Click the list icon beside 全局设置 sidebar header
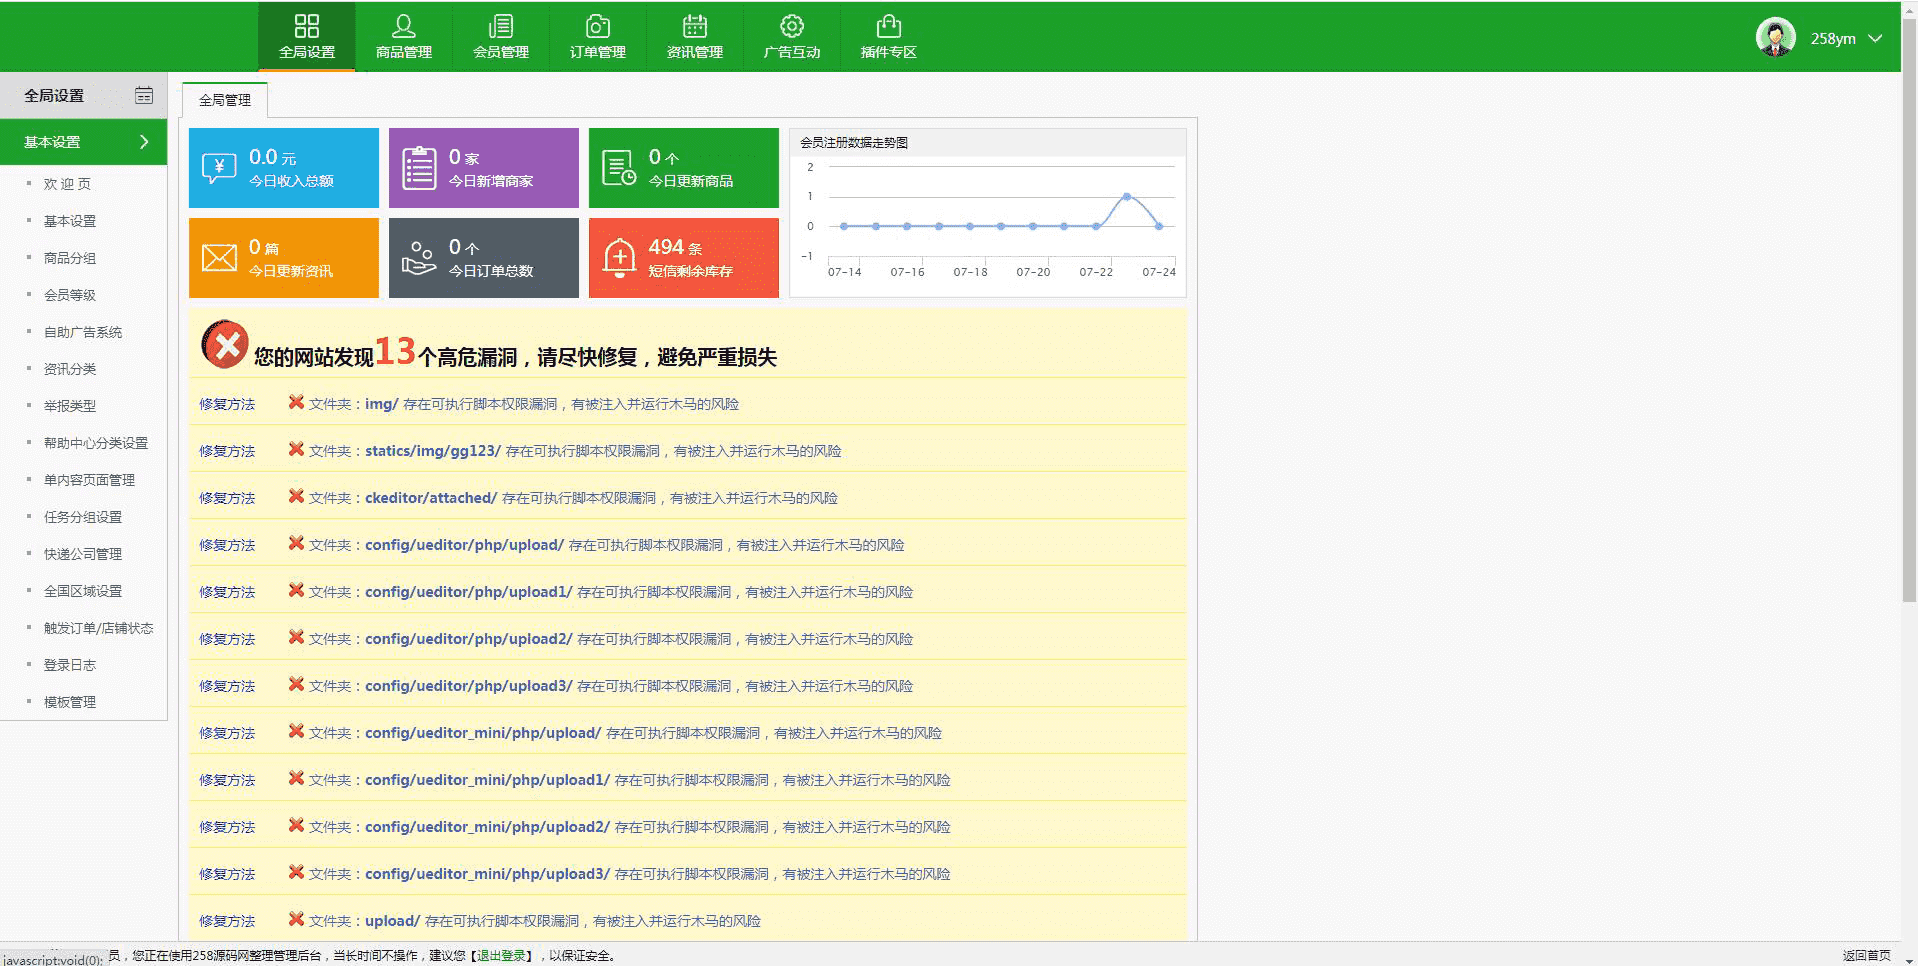The height and width of the screenshot is (966, 1918). (144, 96)
